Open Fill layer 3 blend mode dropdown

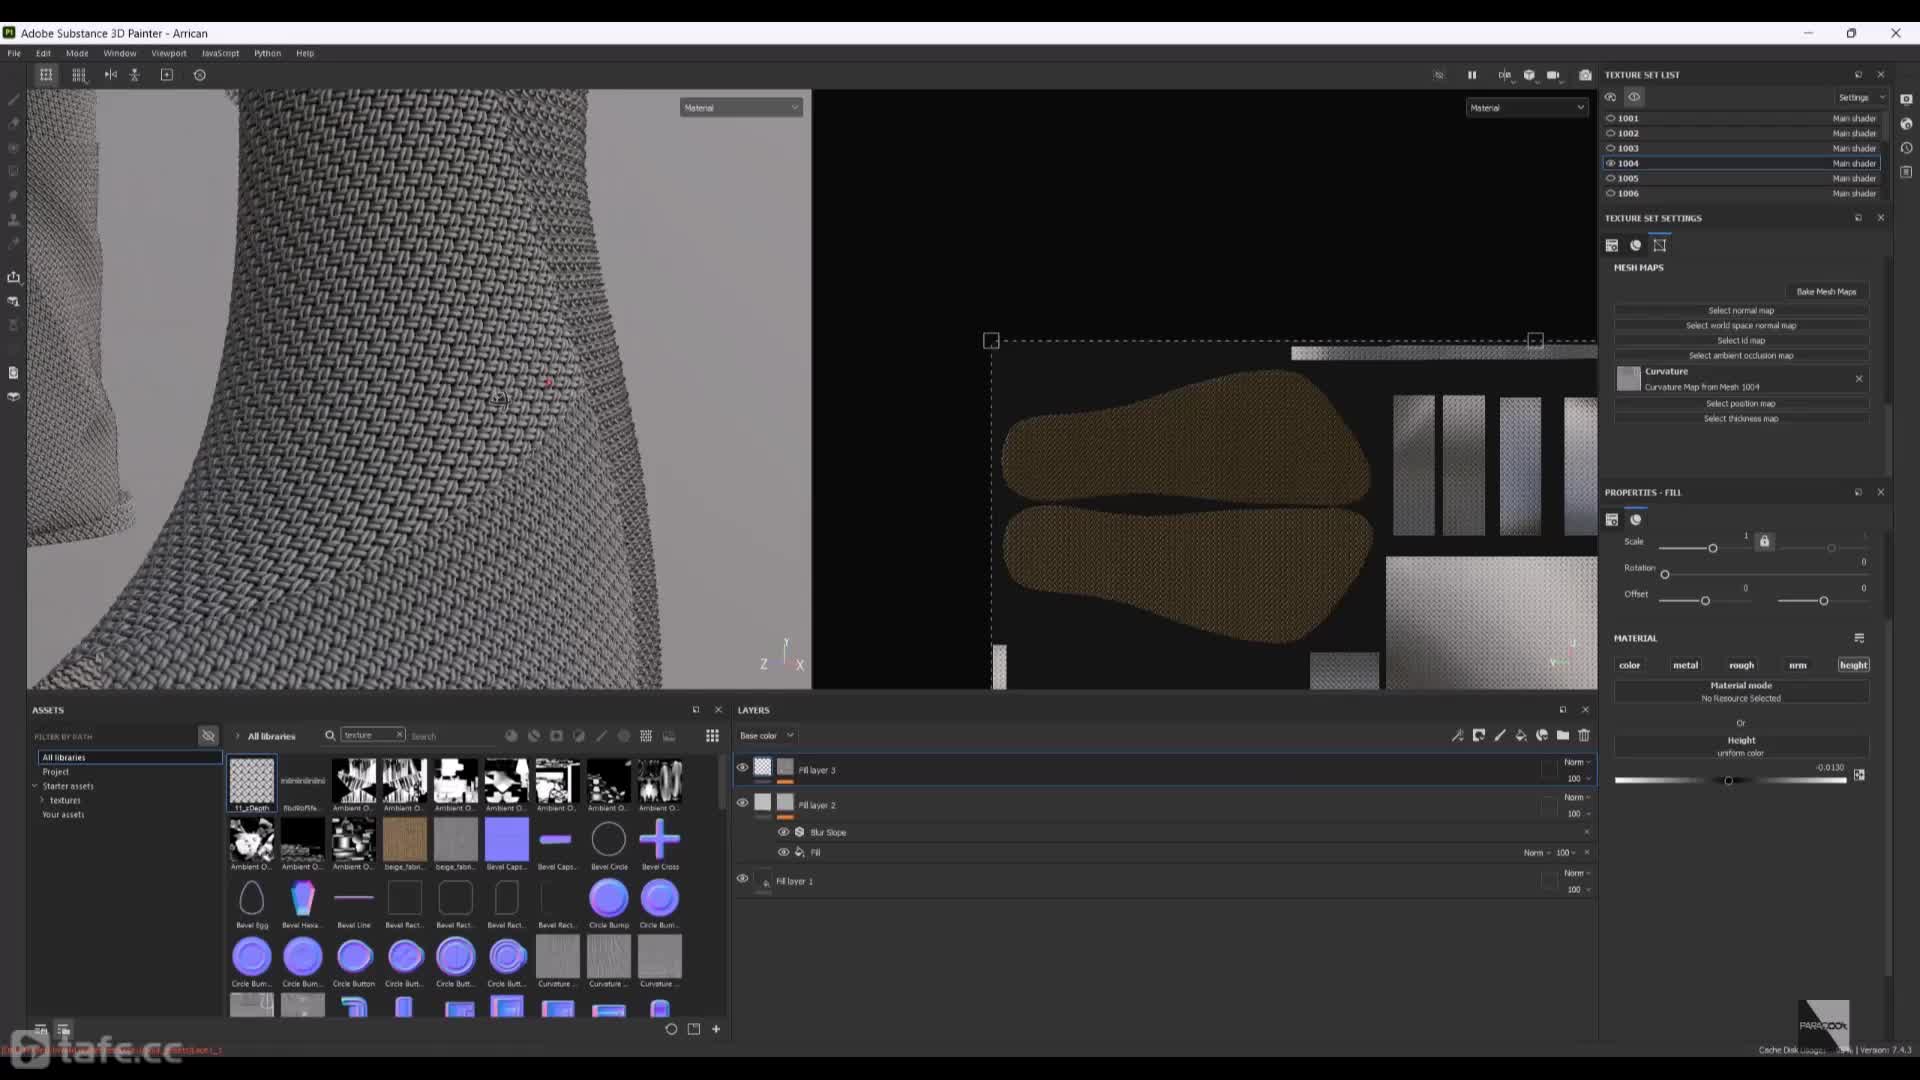click(x=1577, y=762)
